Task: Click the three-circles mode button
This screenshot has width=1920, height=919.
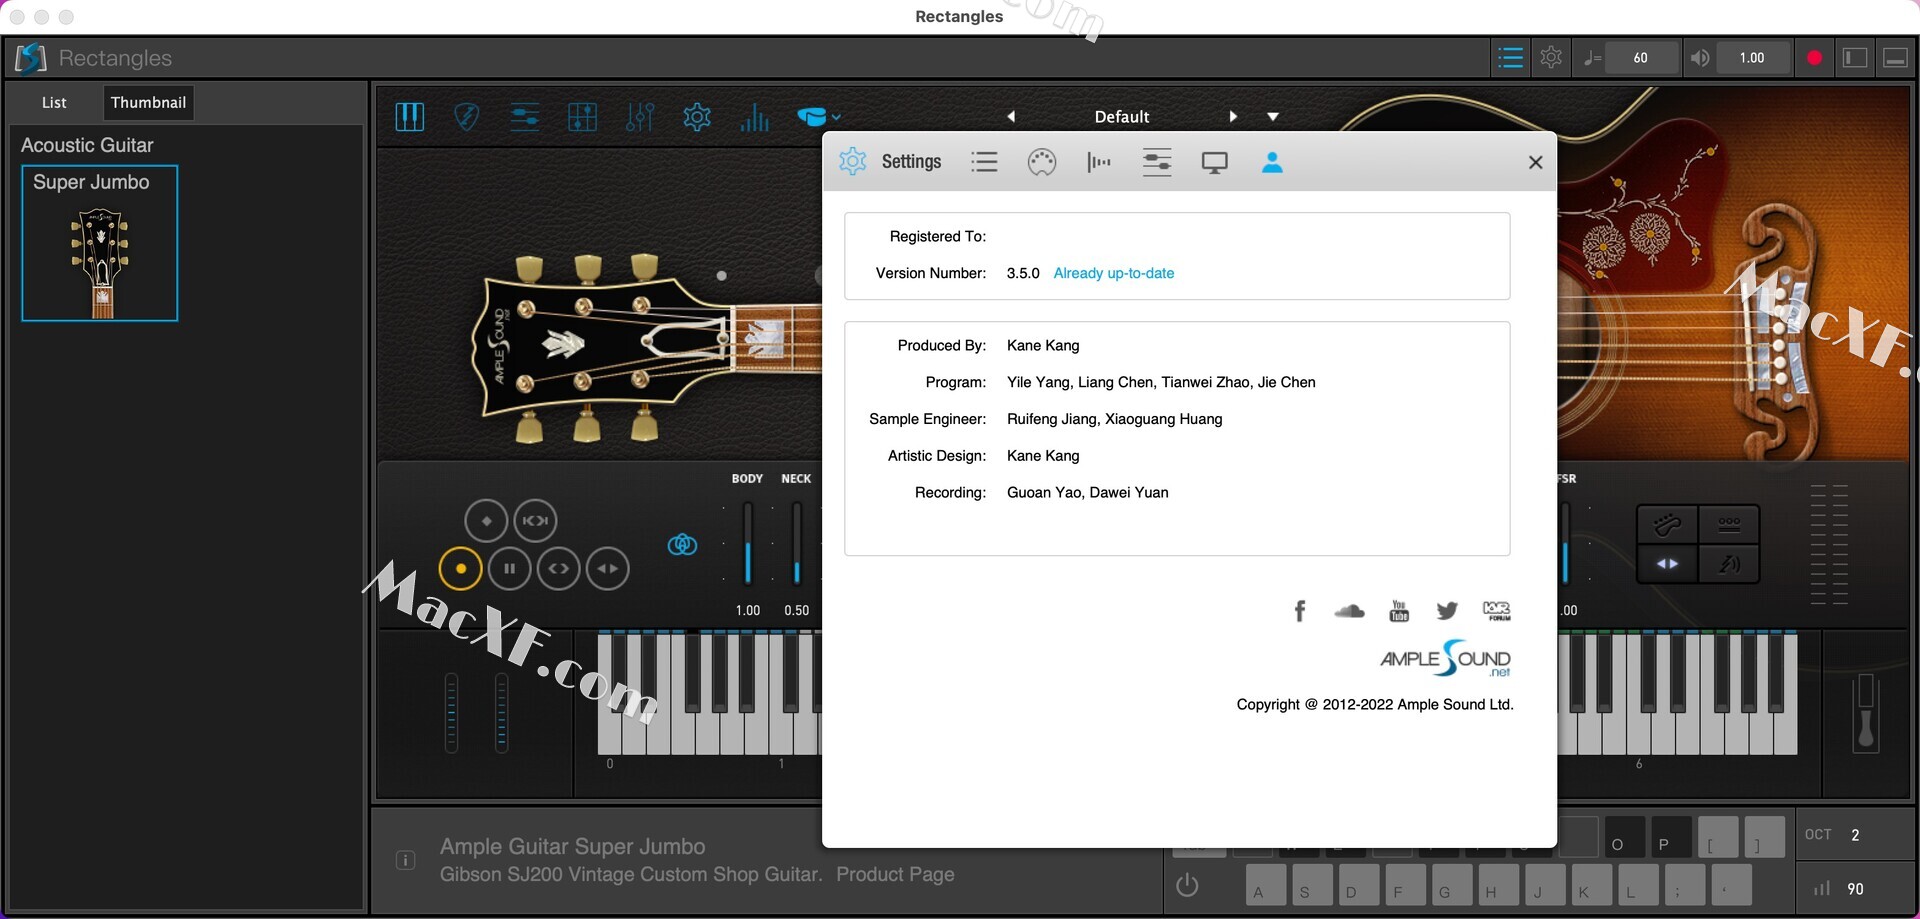Action: (x=1729, y=524)
